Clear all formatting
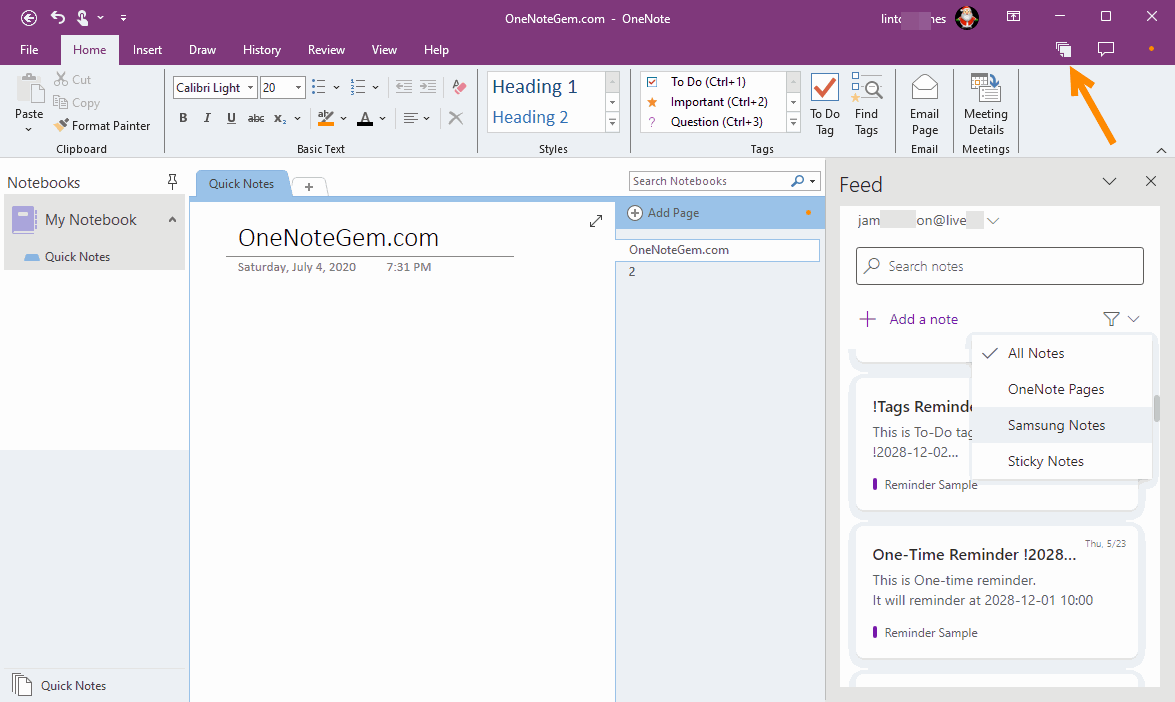Image resolution: width=1175 pixels, height=702 pixels. pyautogui.click(x=459, y=87)
